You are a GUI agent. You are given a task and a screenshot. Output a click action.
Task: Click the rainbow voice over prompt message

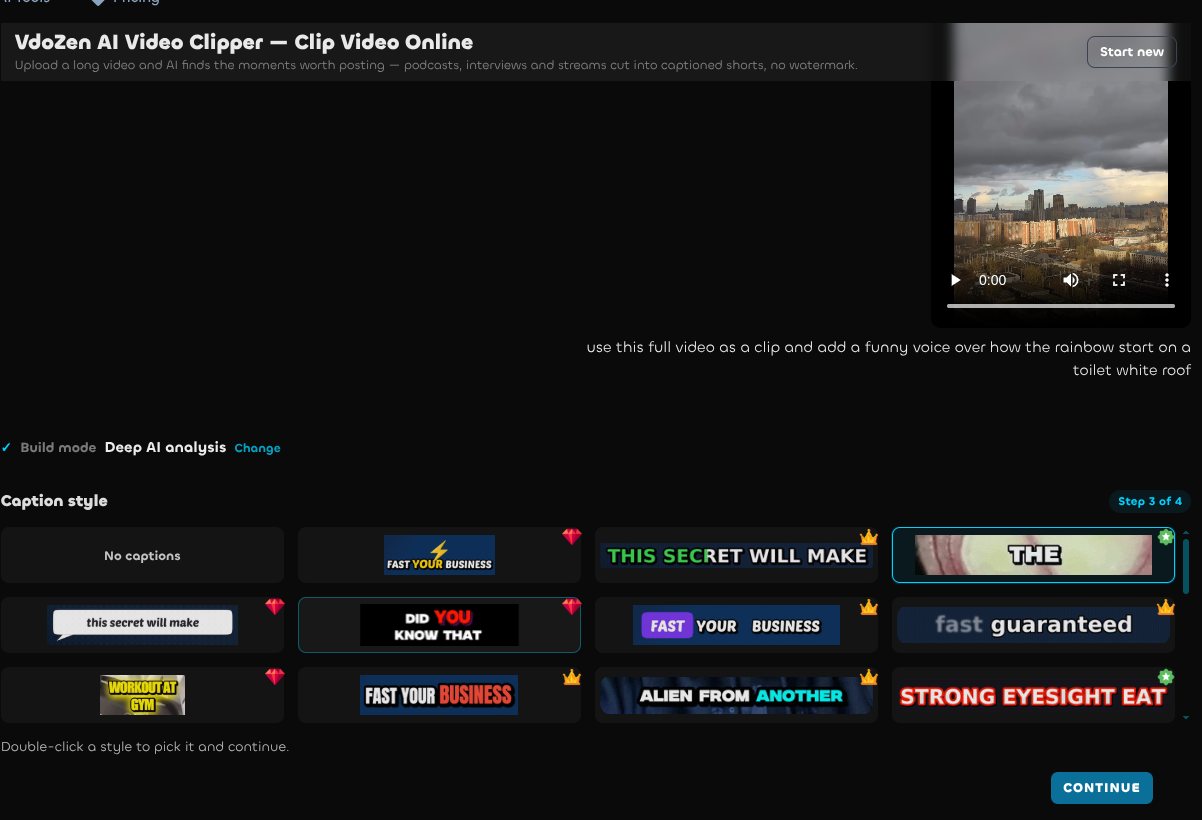coord(889,359)
